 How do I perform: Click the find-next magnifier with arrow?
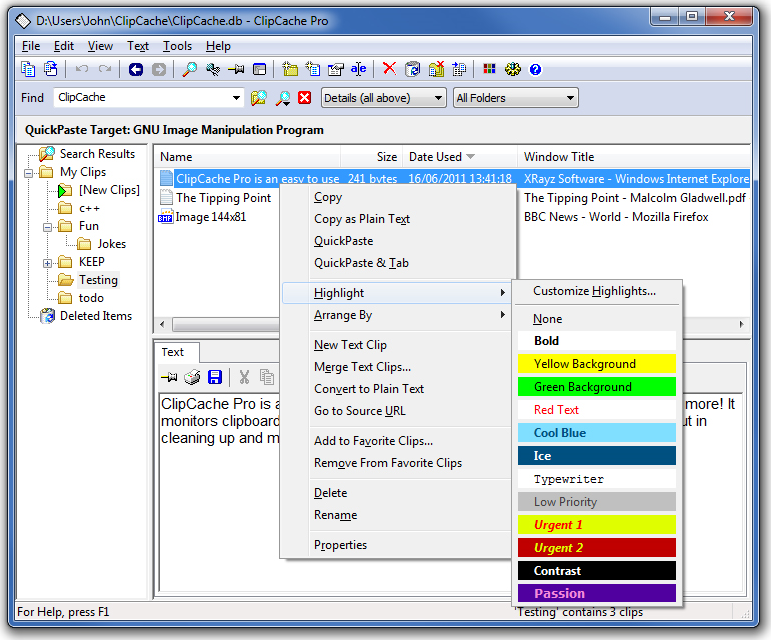click(x=282, y=98)
